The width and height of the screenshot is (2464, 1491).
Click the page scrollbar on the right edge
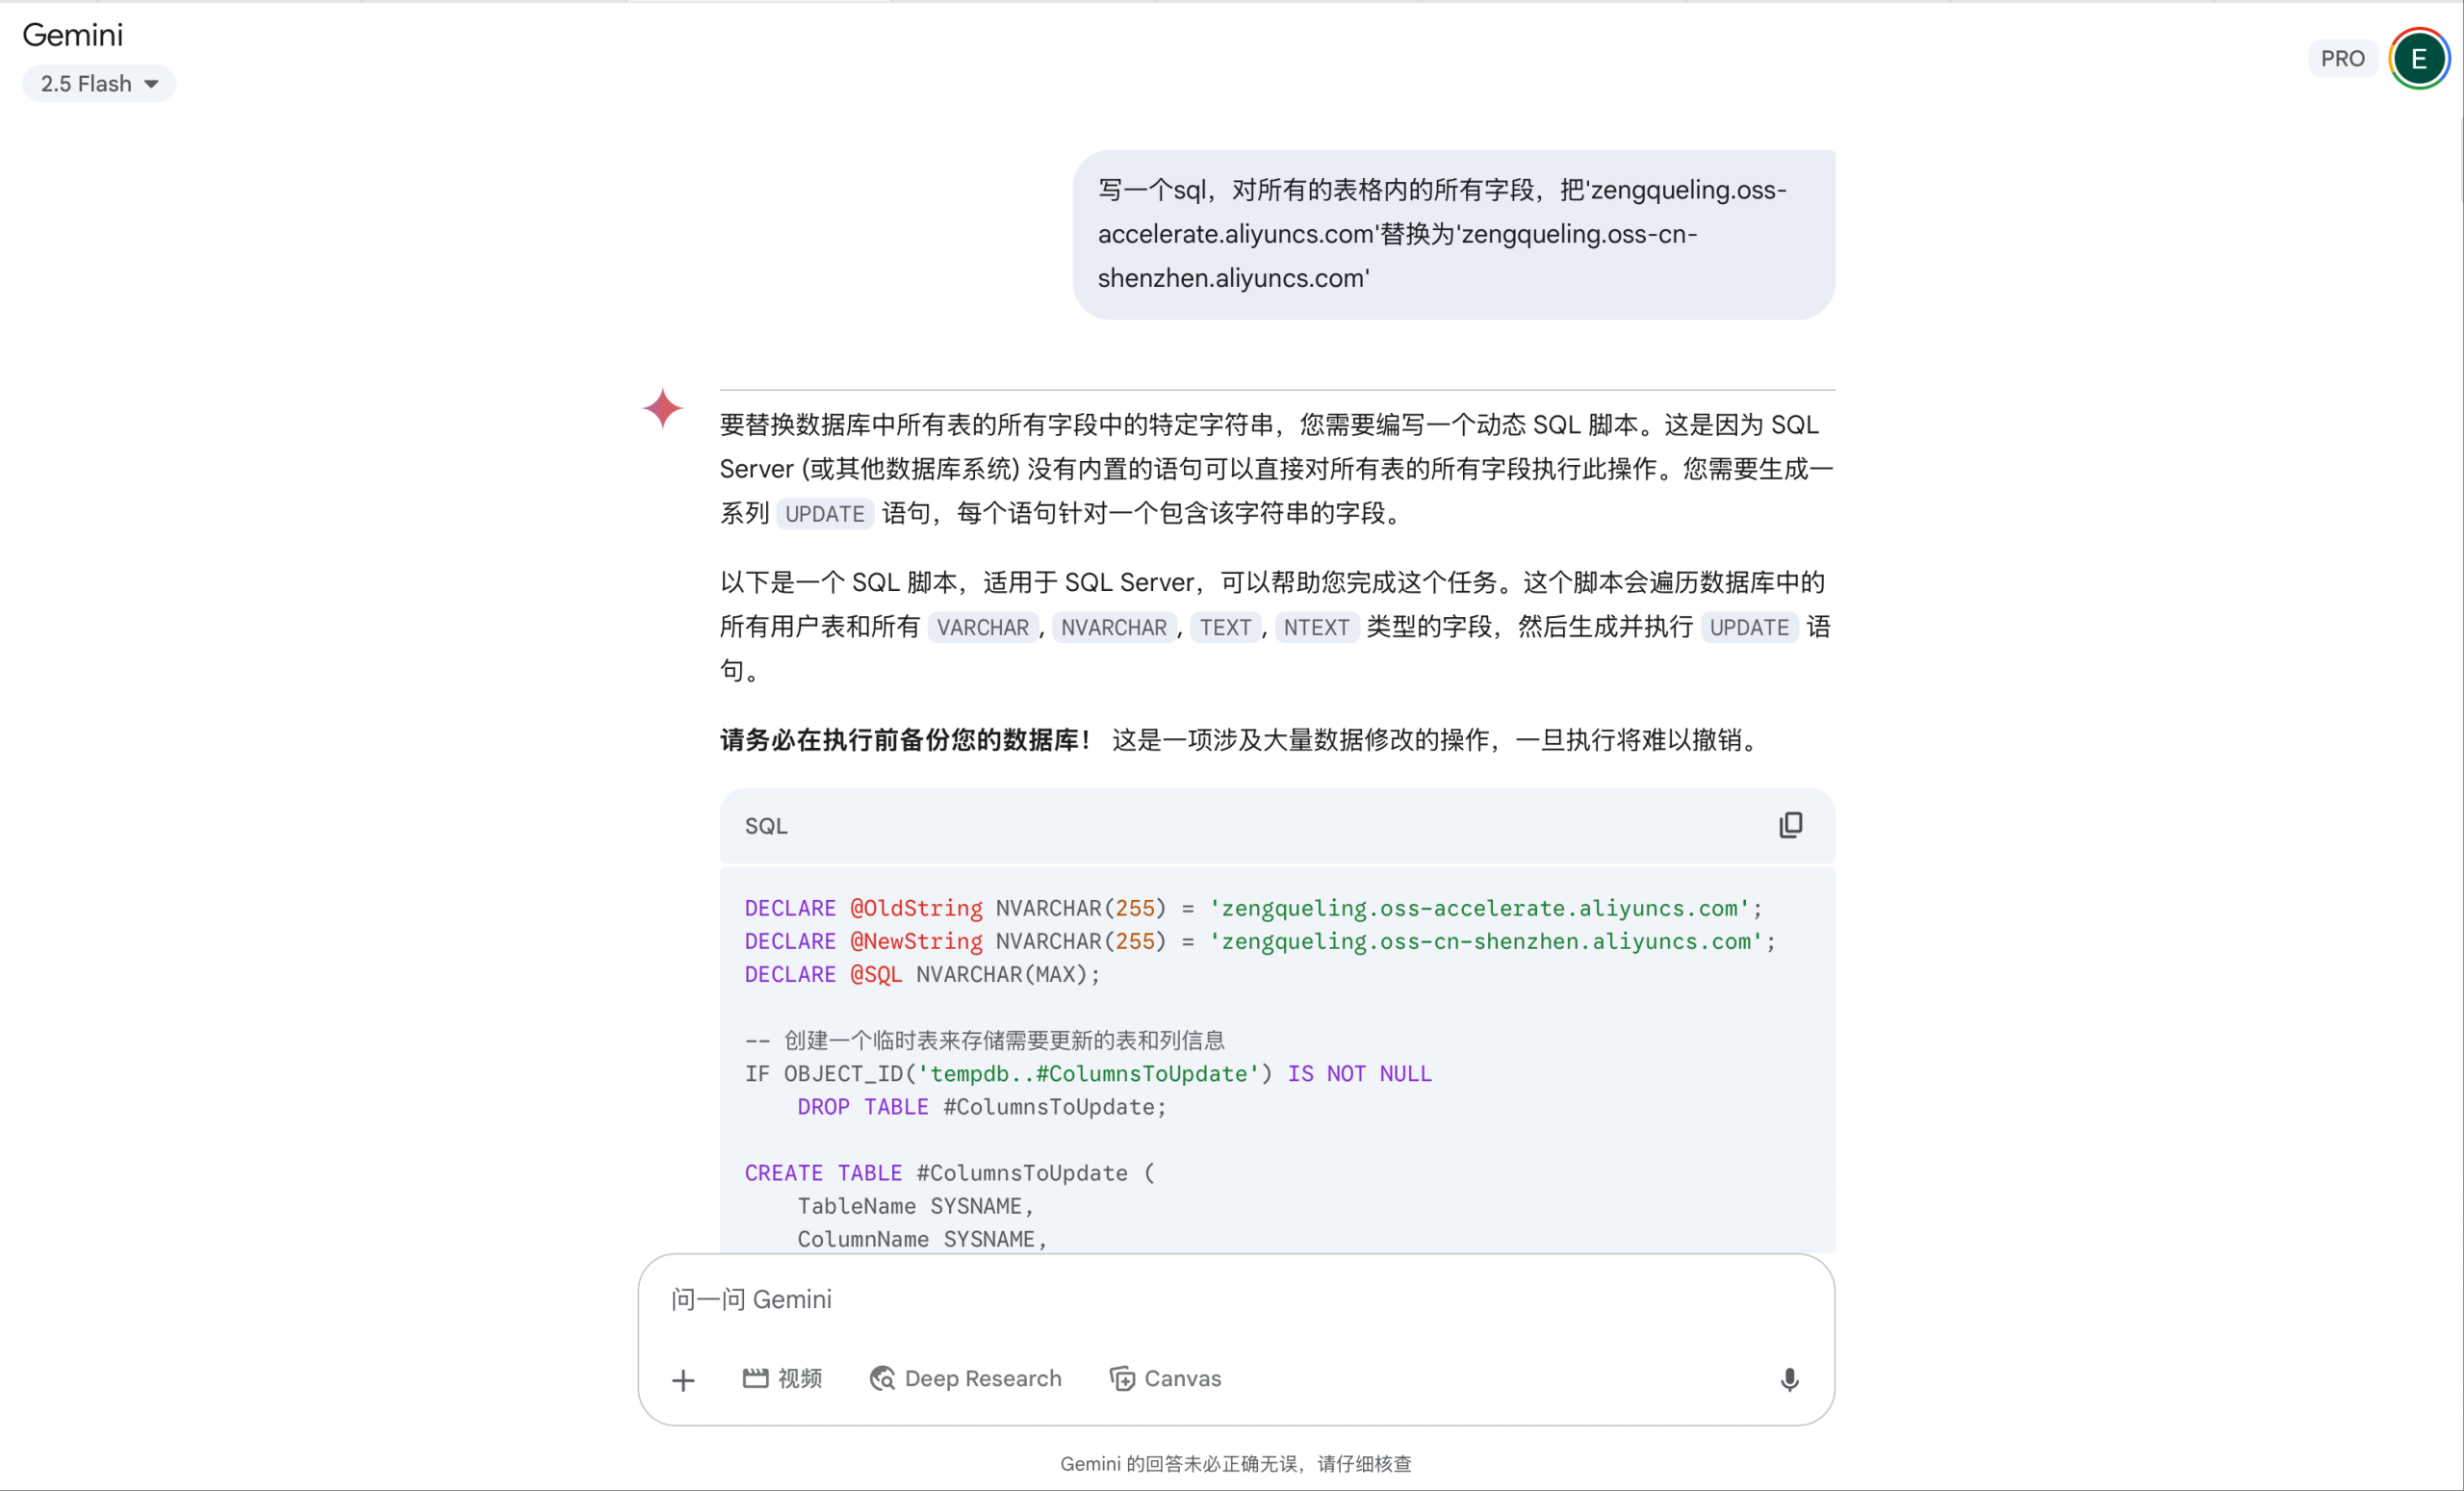click(2460, 160)
